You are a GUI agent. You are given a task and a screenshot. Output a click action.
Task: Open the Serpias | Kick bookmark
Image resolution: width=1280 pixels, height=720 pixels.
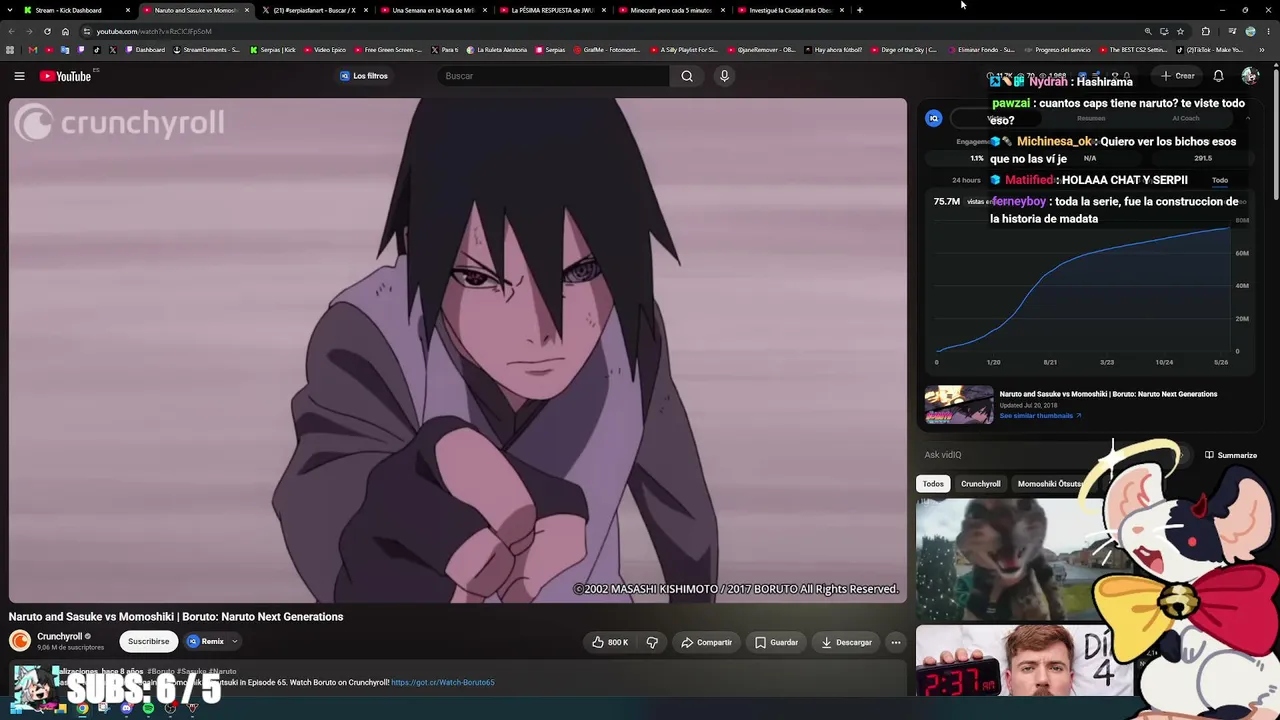(x=273, y=50)
